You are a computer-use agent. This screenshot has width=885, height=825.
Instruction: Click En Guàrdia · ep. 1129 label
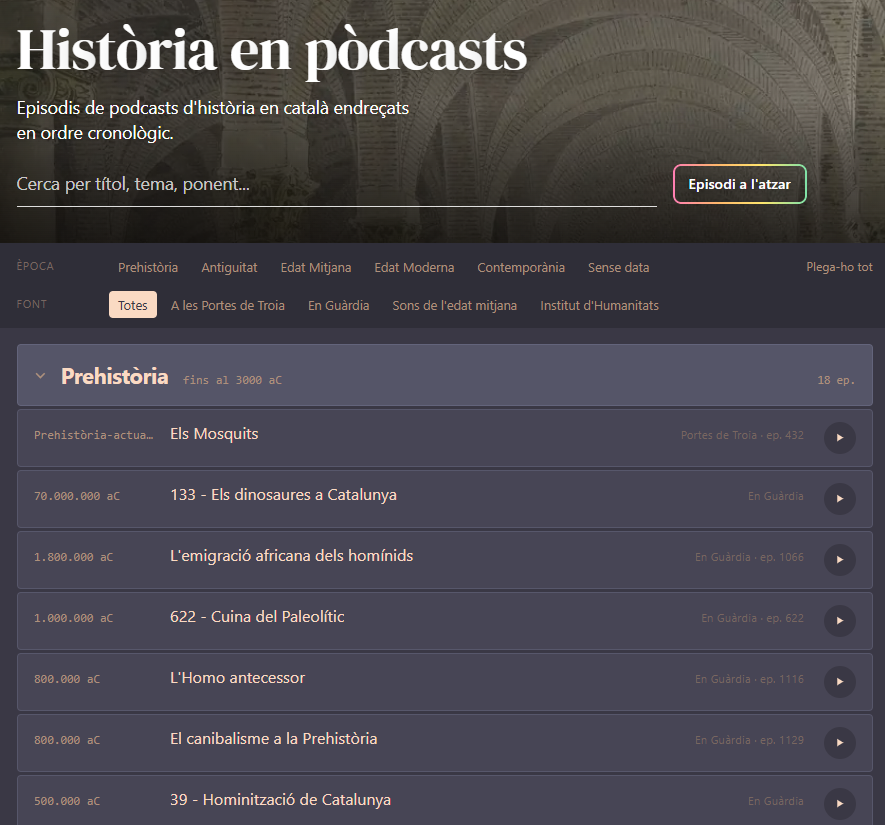pos(750,740)
